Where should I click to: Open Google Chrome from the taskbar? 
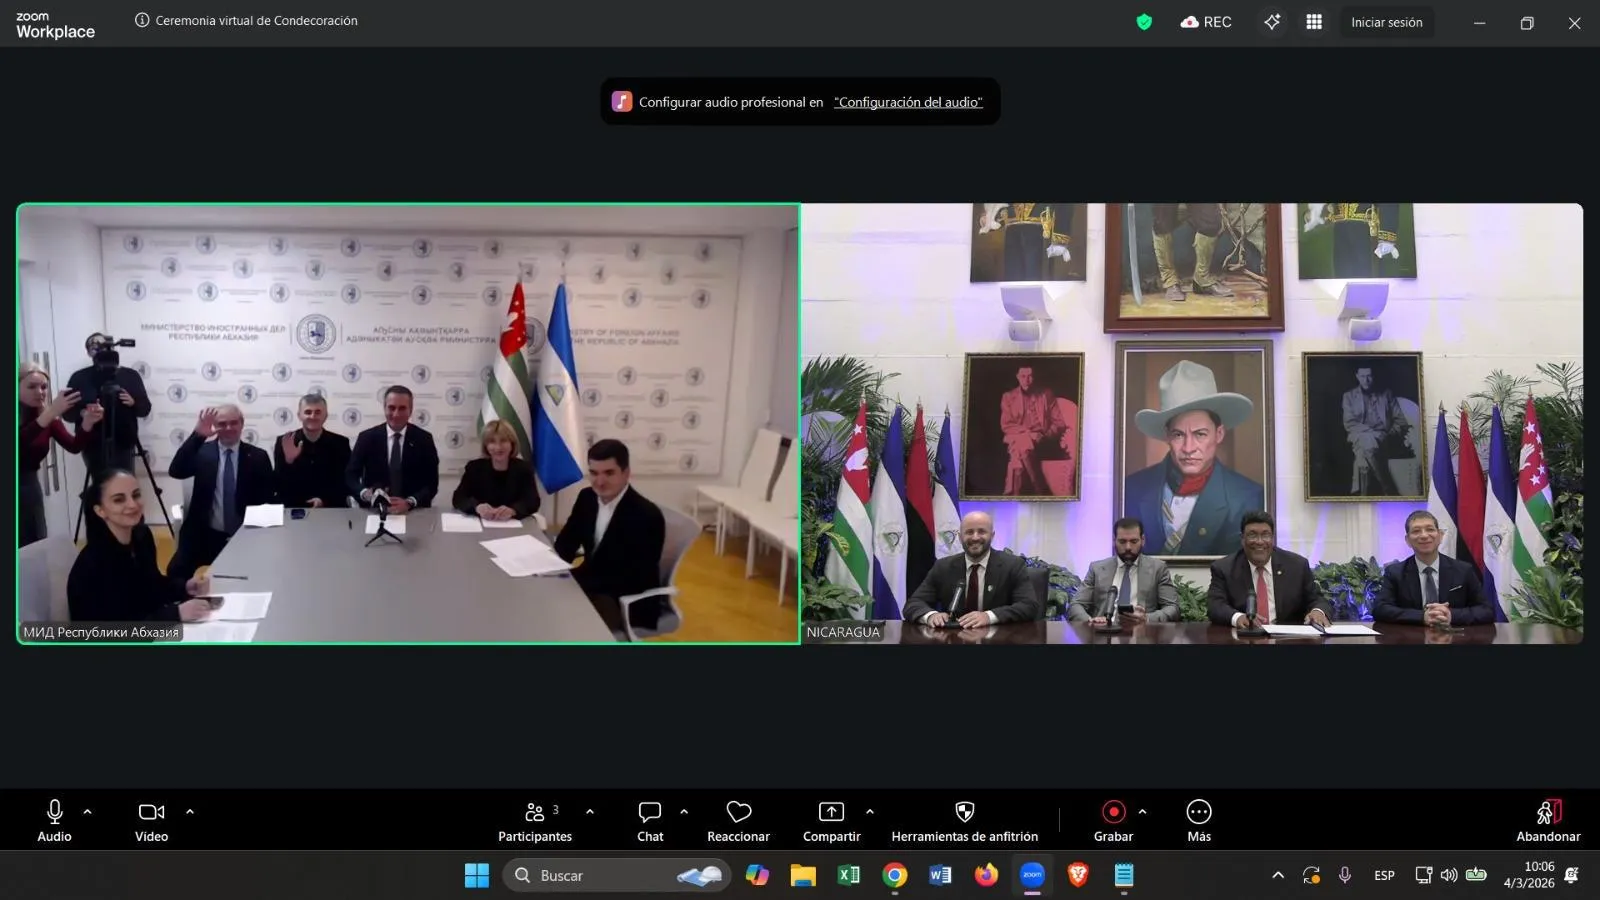point(895,876)
